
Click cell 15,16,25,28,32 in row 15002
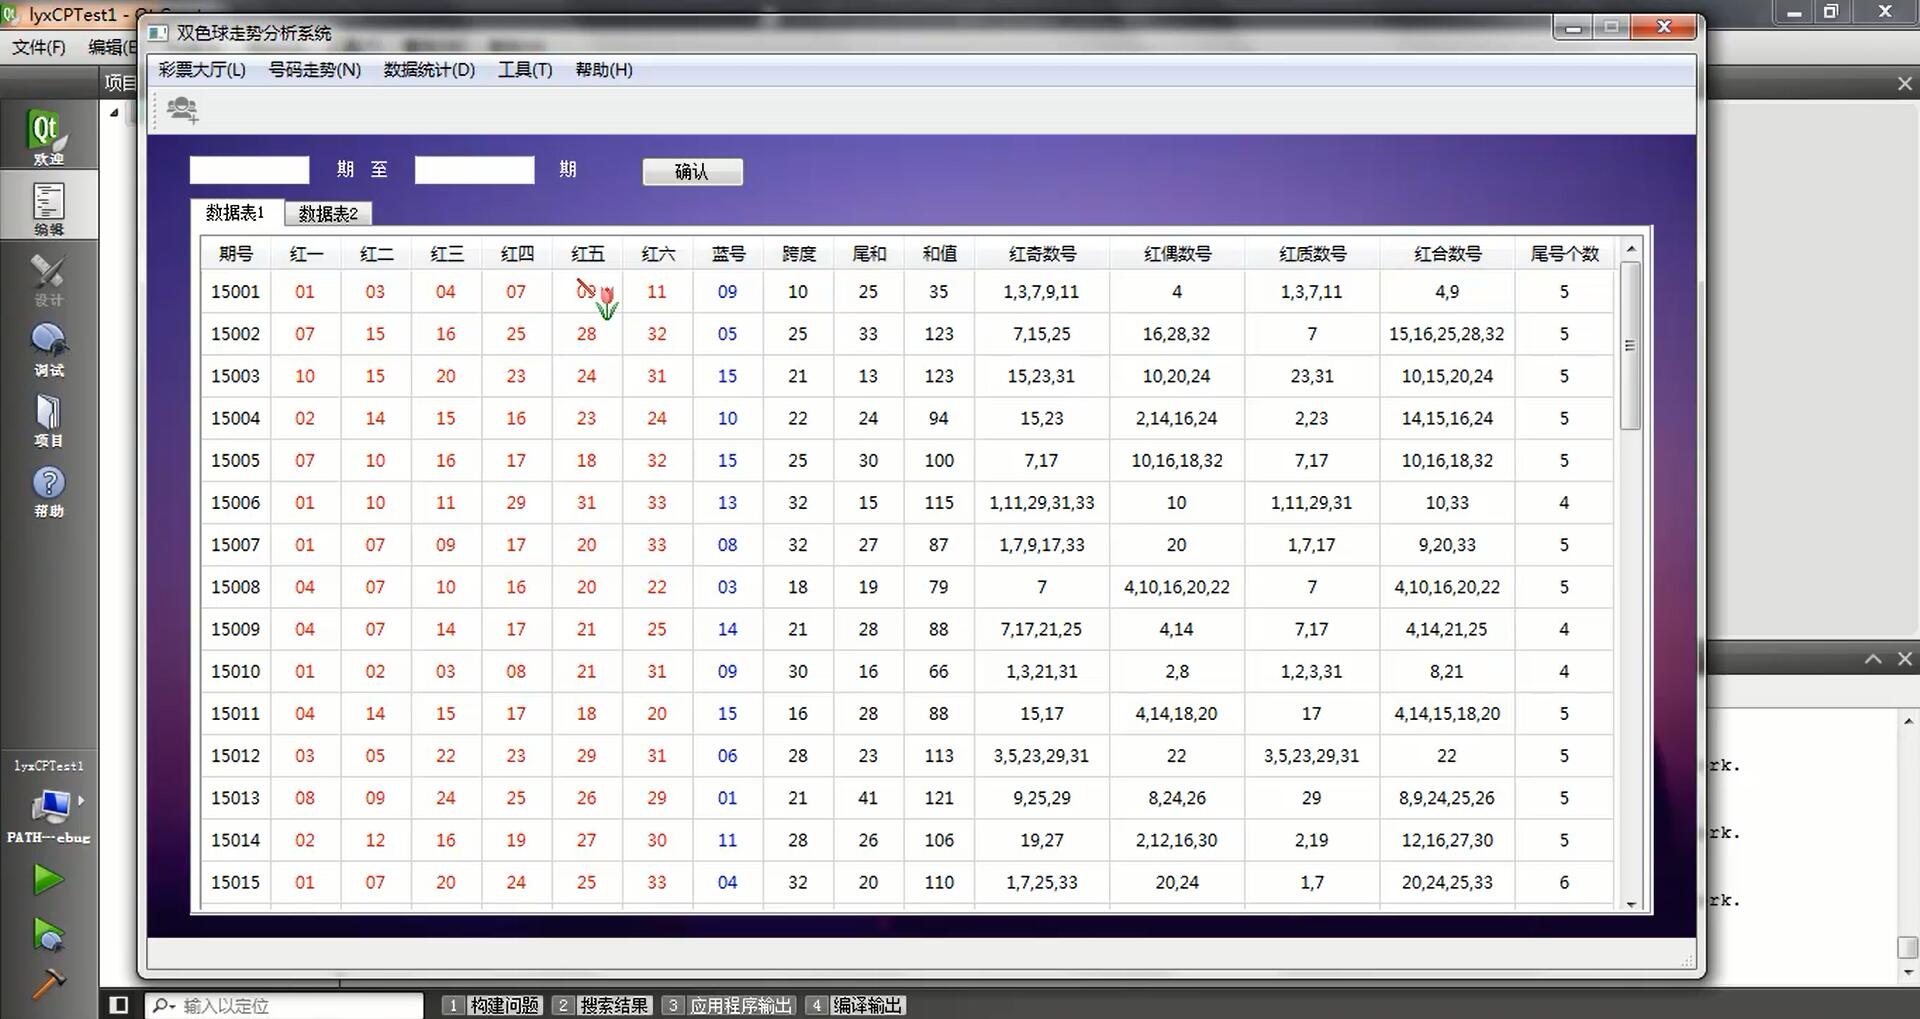coord(1447,334)
